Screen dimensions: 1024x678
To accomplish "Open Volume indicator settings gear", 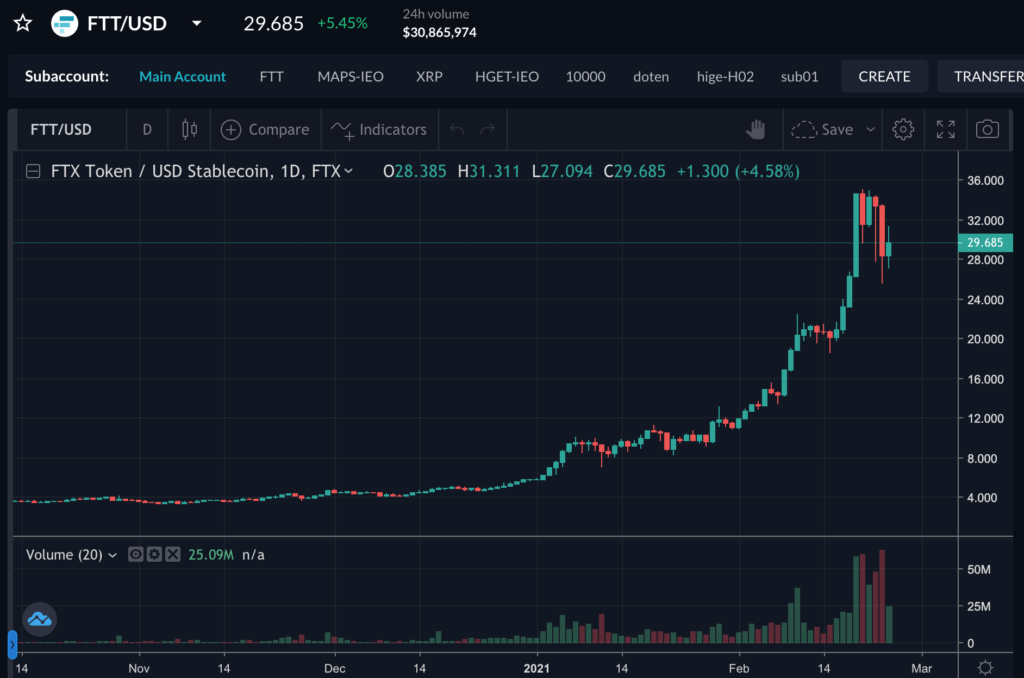I will (154, 555).
